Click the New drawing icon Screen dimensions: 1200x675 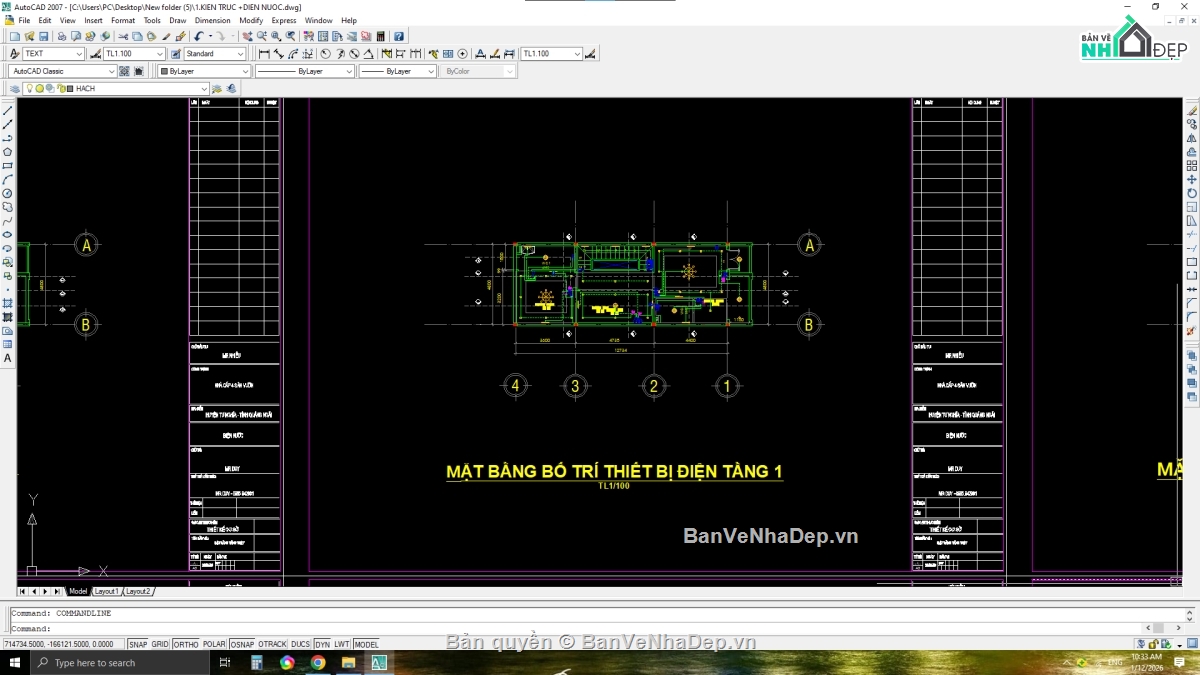[14, 37]
